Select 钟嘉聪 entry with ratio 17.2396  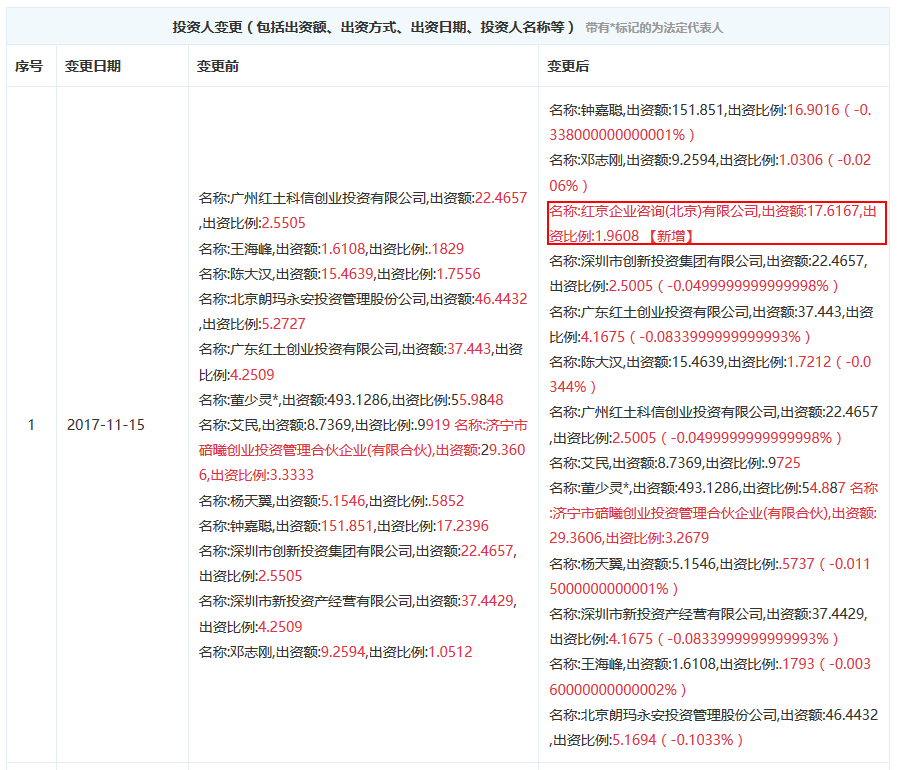tap(343, 526)
